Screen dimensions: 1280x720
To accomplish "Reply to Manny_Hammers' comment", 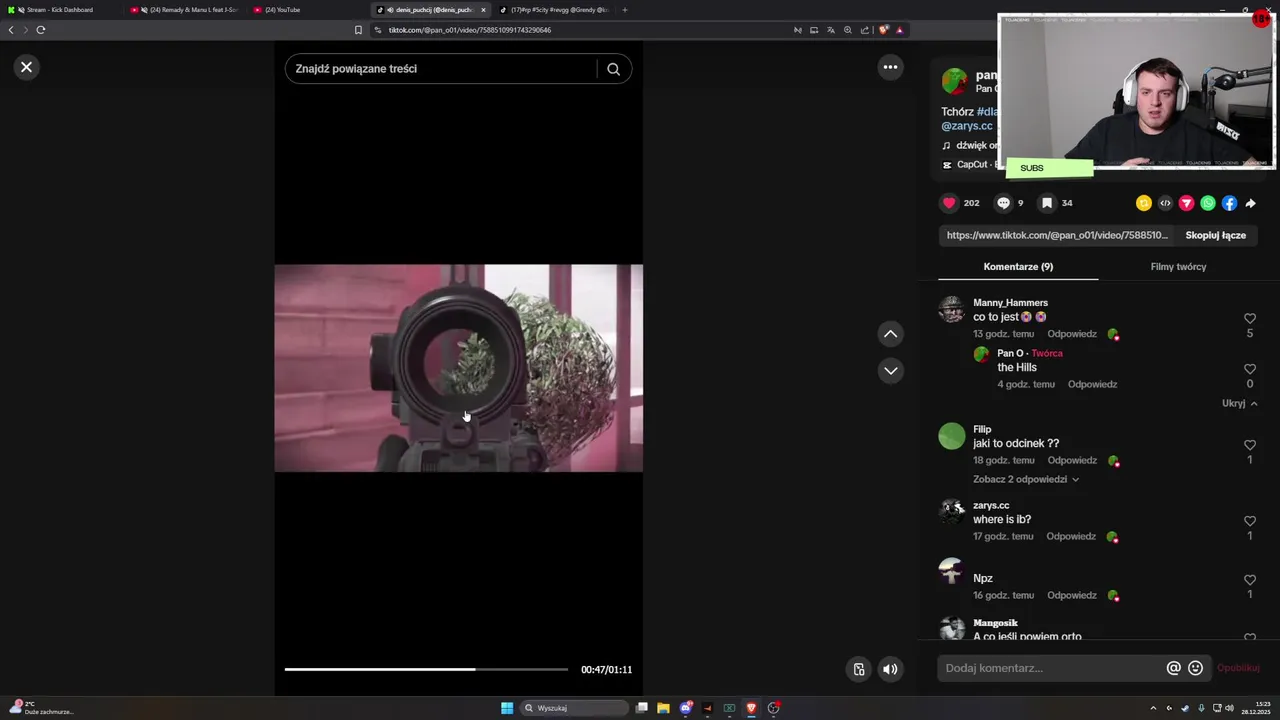I will pos(1072,334).
